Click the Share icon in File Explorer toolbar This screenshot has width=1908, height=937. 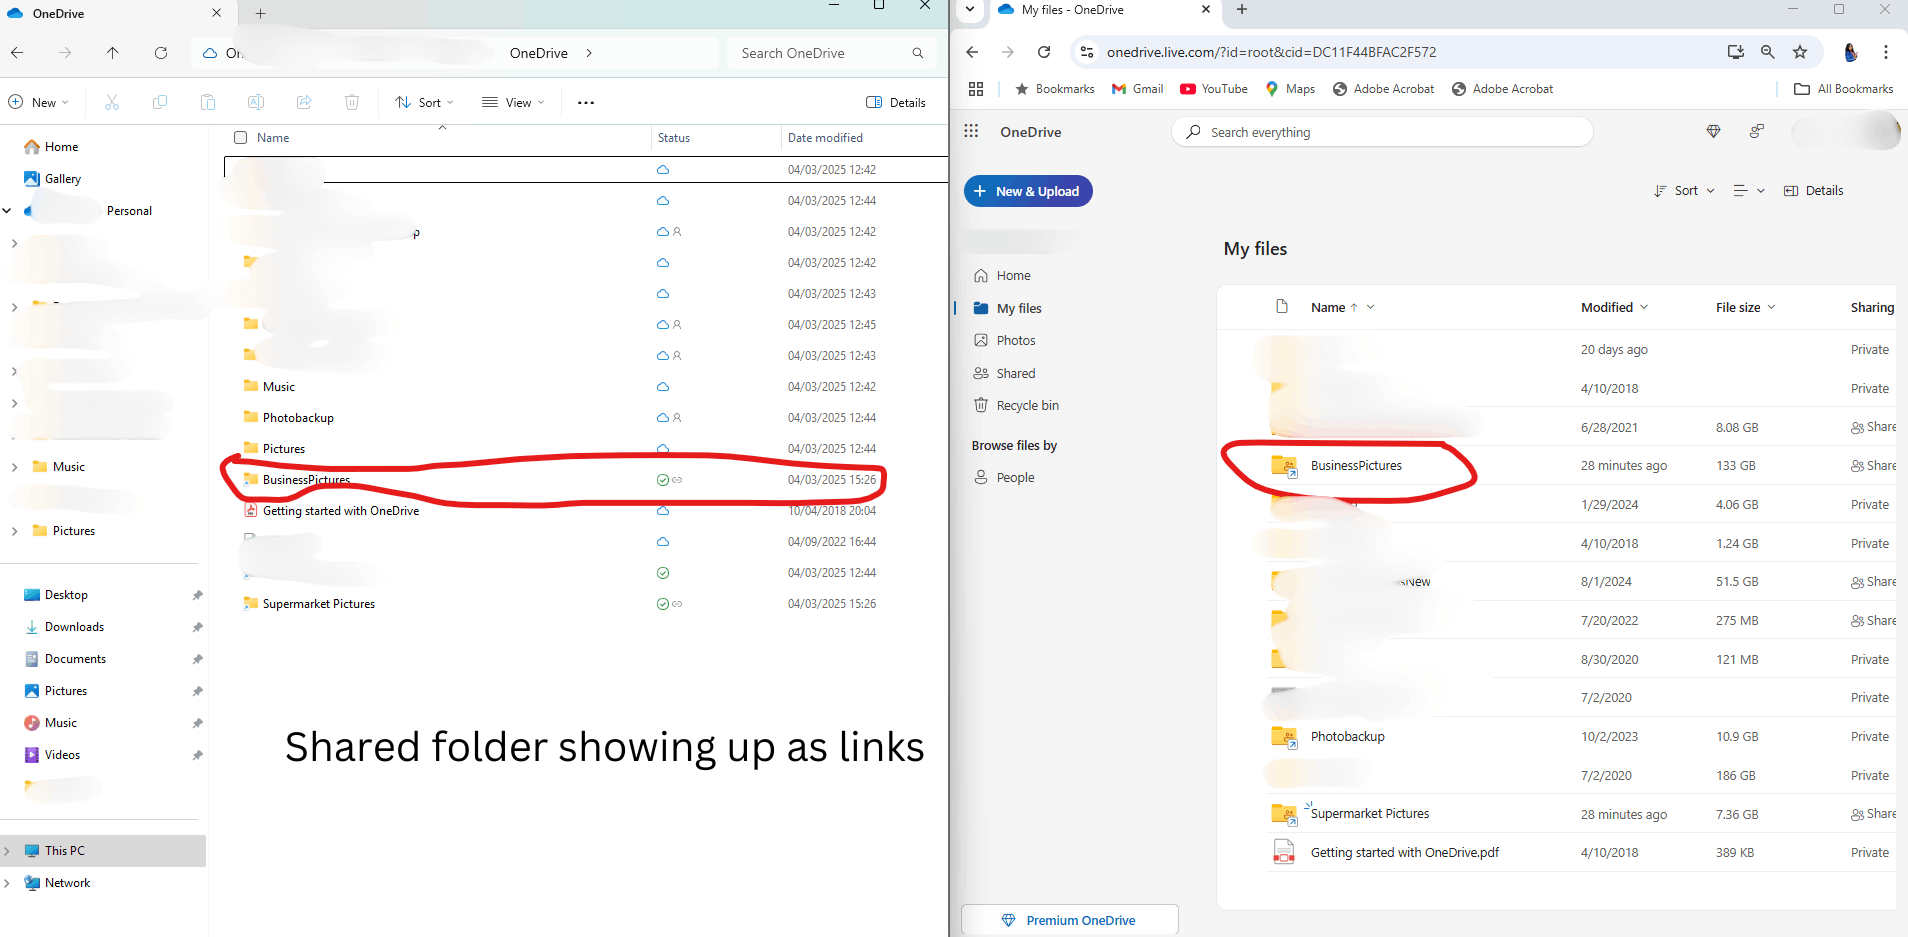304,102
